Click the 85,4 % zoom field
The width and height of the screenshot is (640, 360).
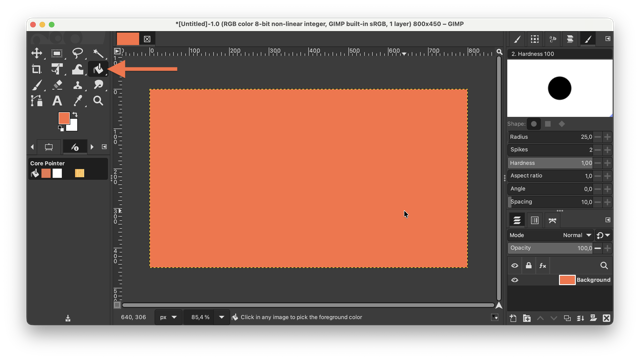click(x=200, y=317)
